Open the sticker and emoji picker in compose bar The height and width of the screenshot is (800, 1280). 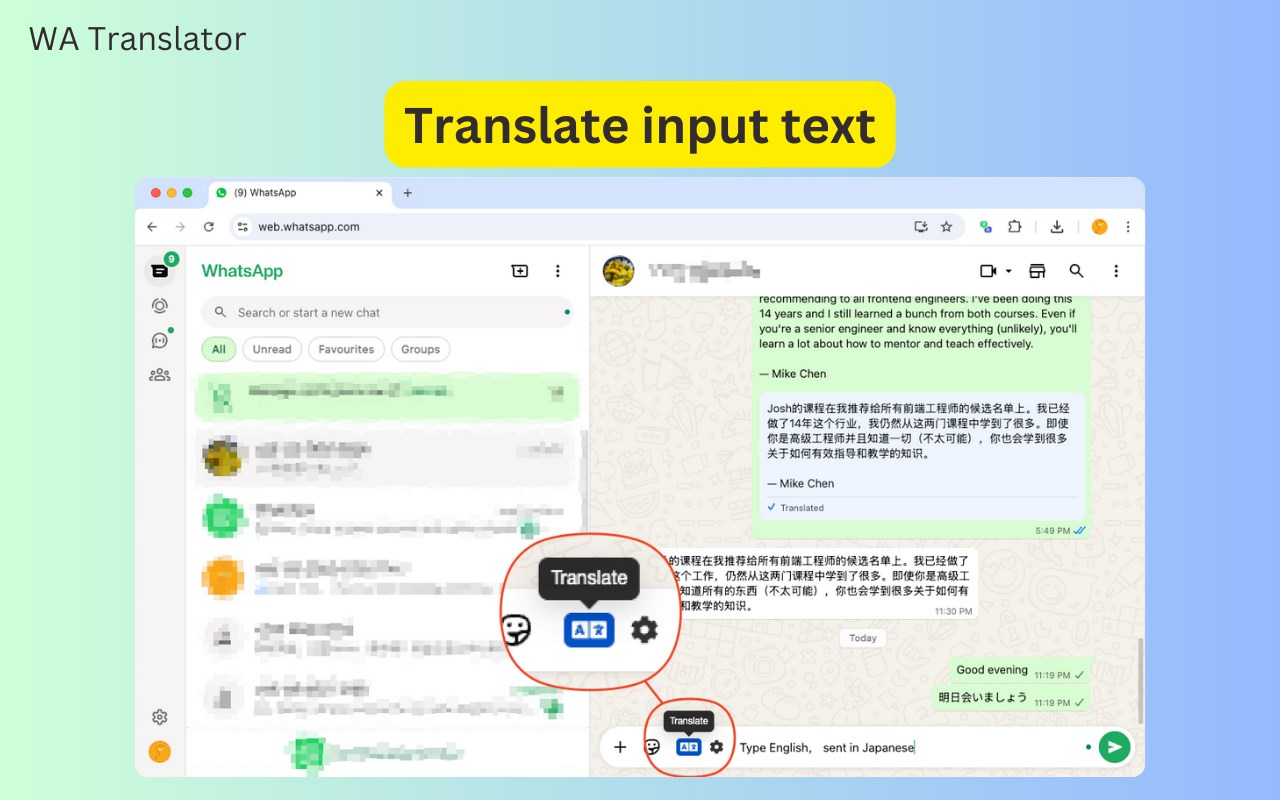[x=652, y=747]
